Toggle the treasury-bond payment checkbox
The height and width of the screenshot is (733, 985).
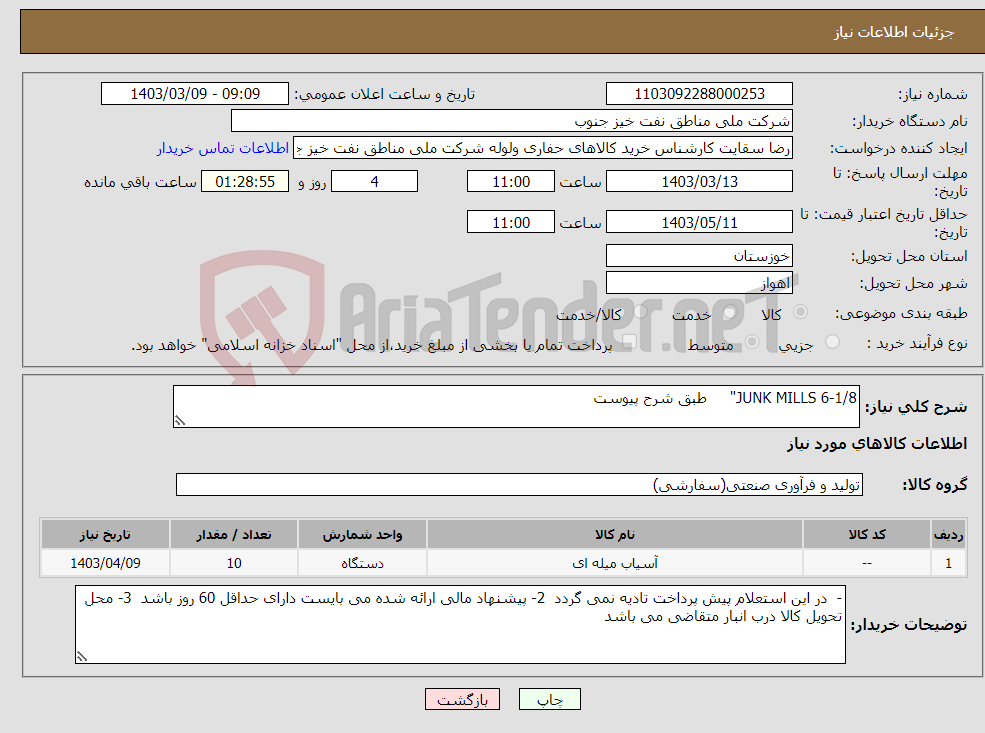(x=629, y=342)
